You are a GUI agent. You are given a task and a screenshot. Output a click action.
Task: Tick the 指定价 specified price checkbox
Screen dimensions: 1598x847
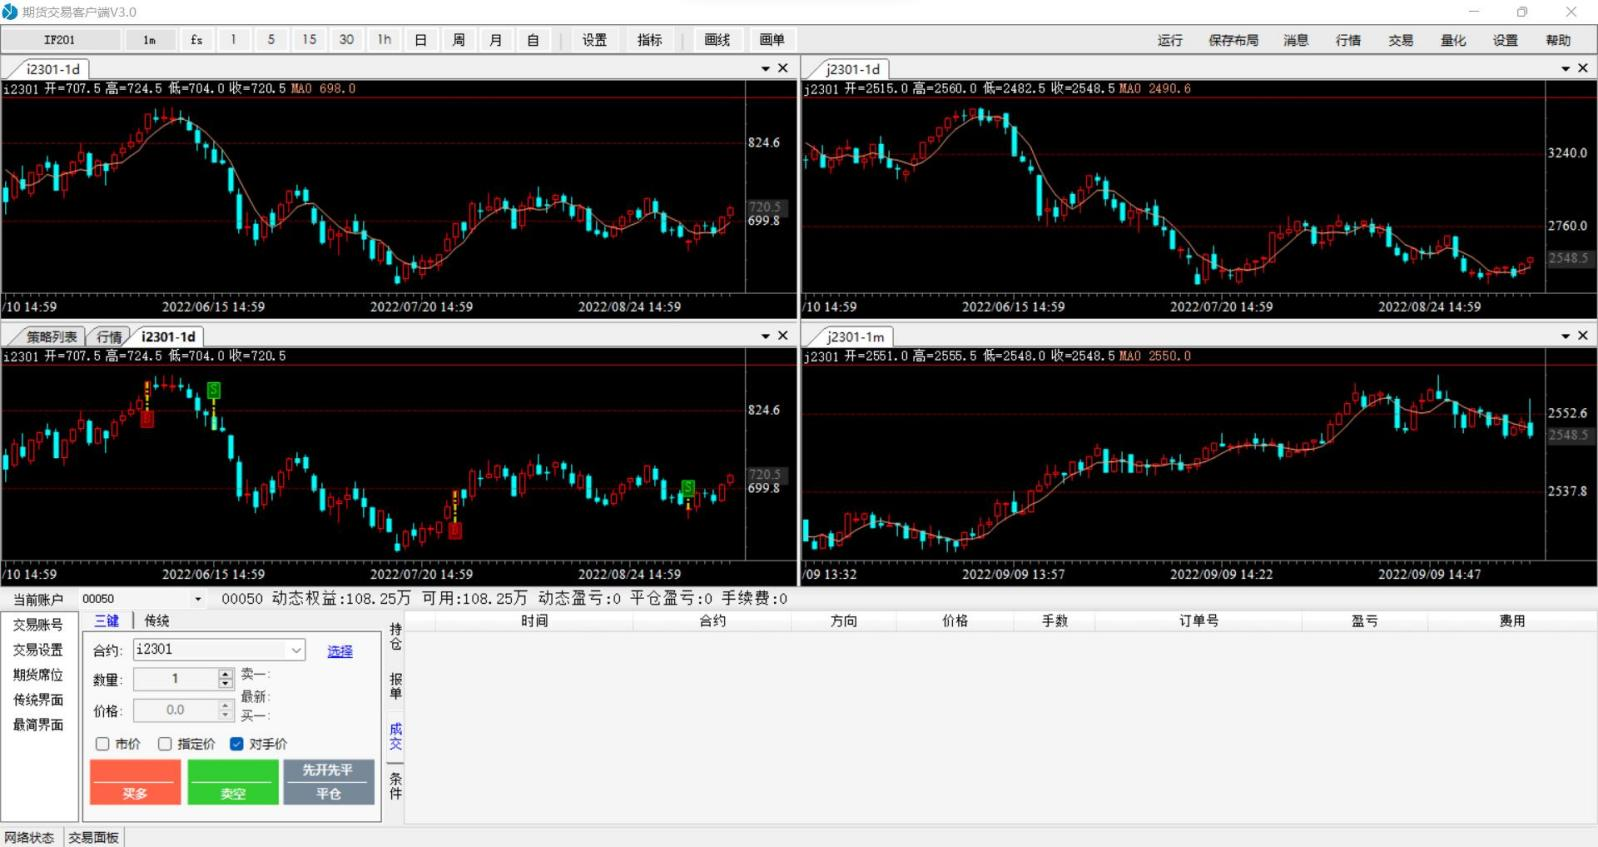coord(165,744)
